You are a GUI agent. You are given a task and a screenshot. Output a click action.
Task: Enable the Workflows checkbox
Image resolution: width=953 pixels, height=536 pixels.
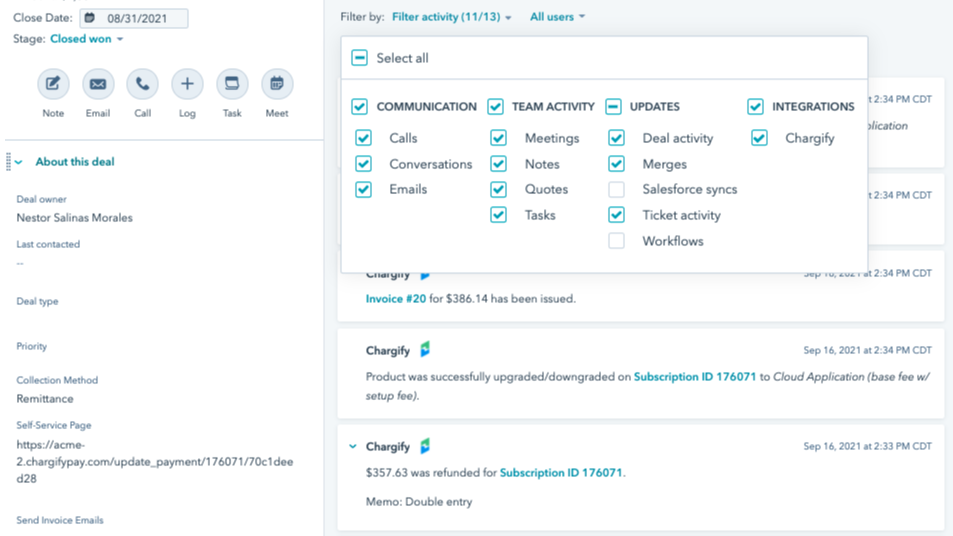[x=617, y=241]
